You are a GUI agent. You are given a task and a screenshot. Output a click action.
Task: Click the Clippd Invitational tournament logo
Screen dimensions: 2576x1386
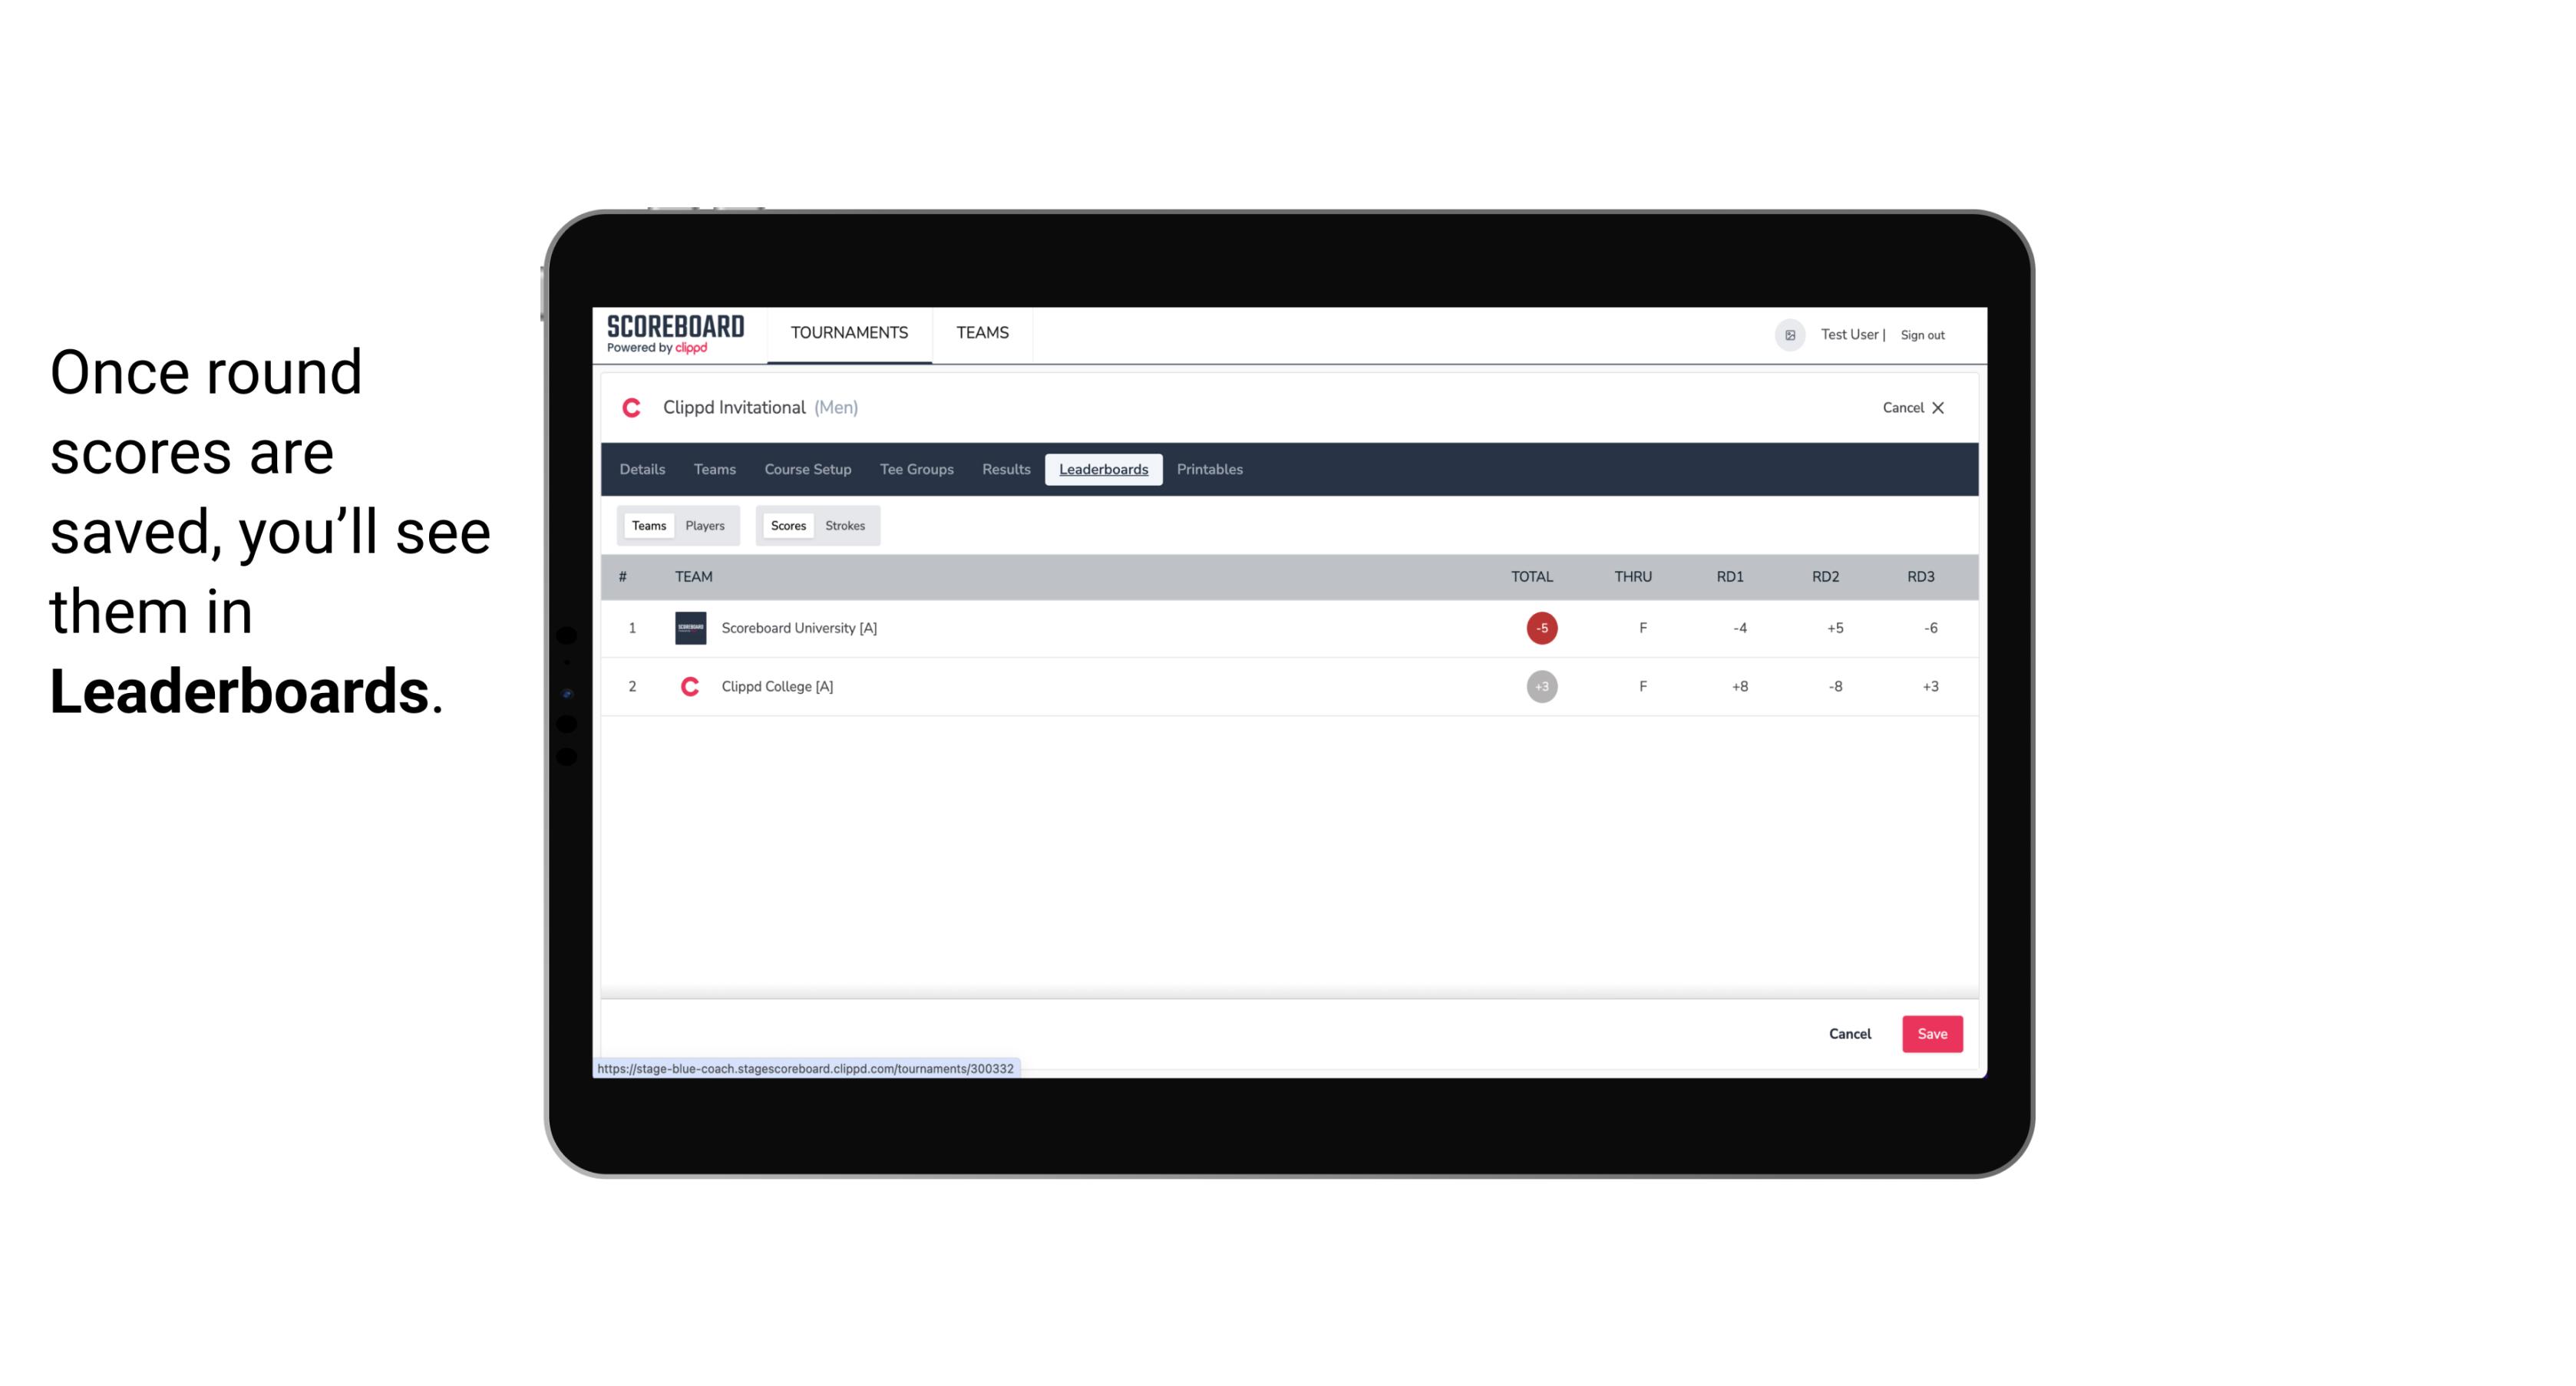pos(635,408)
